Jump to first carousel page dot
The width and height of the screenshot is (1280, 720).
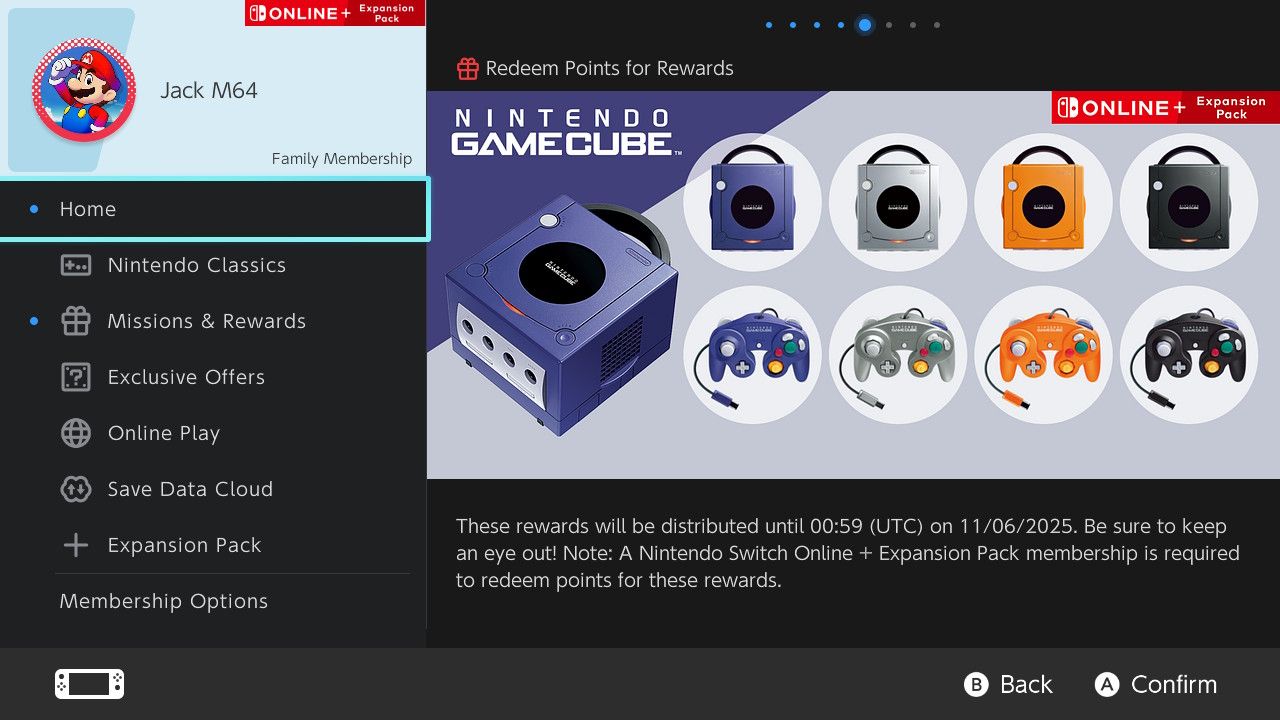pyautogui.click(x=769, y=25)
